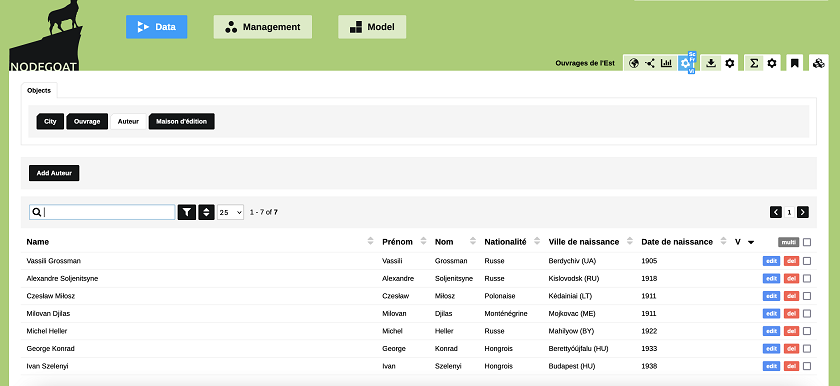Tick the checkbox for Ivan Szelenyi row

click(x=807, y=366)
